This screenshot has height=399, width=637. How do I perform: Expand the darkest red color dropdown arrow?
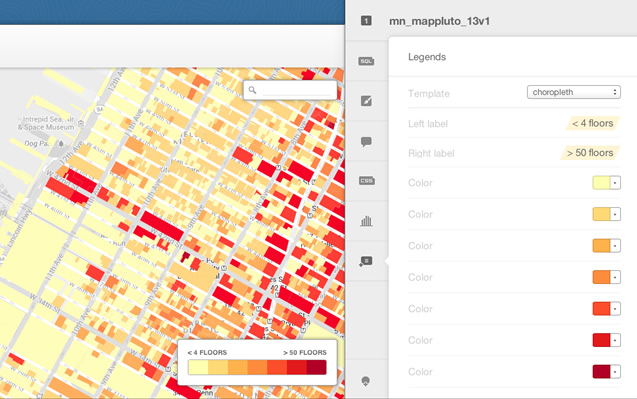point(615,372)
